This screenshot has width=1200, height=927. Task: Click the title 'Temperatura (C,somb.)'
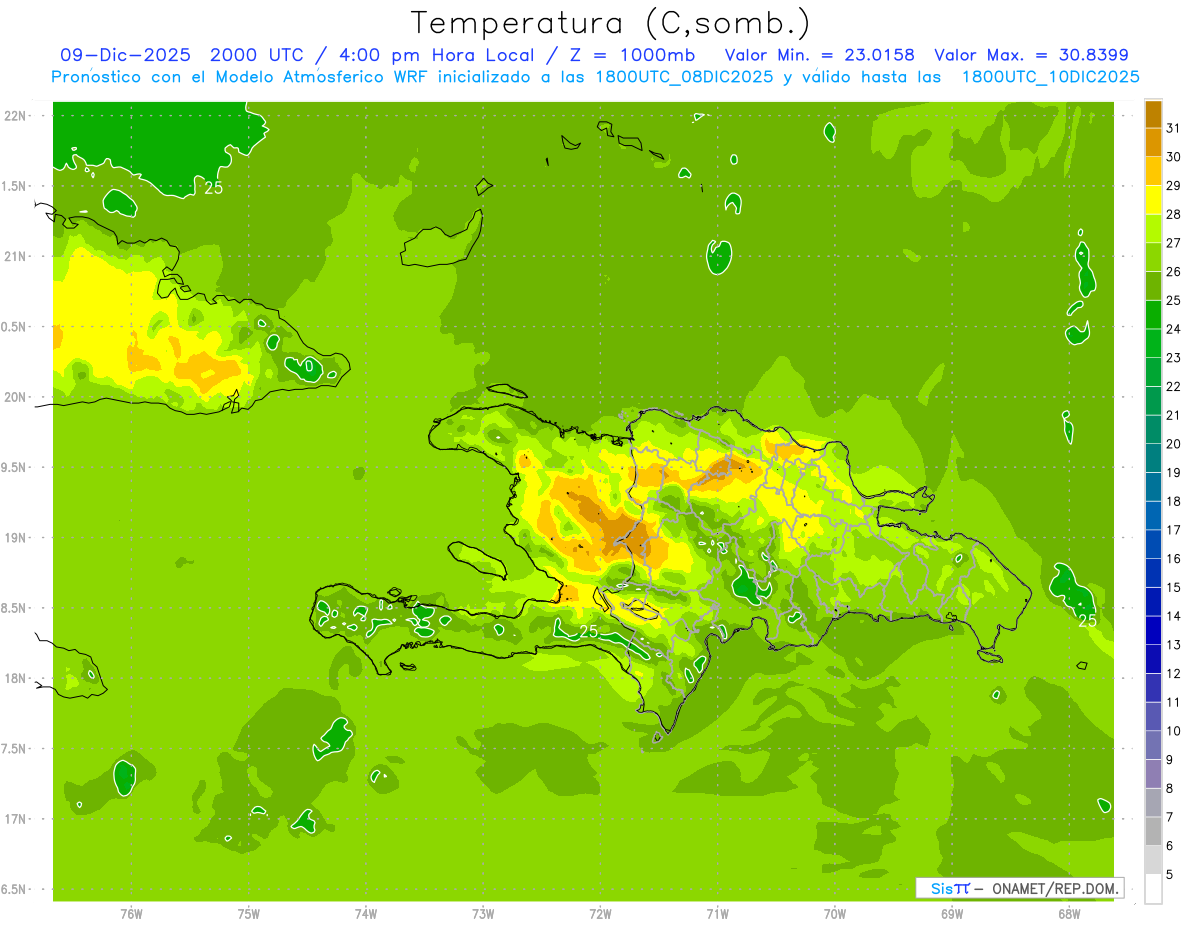click(x=610, y=22)
